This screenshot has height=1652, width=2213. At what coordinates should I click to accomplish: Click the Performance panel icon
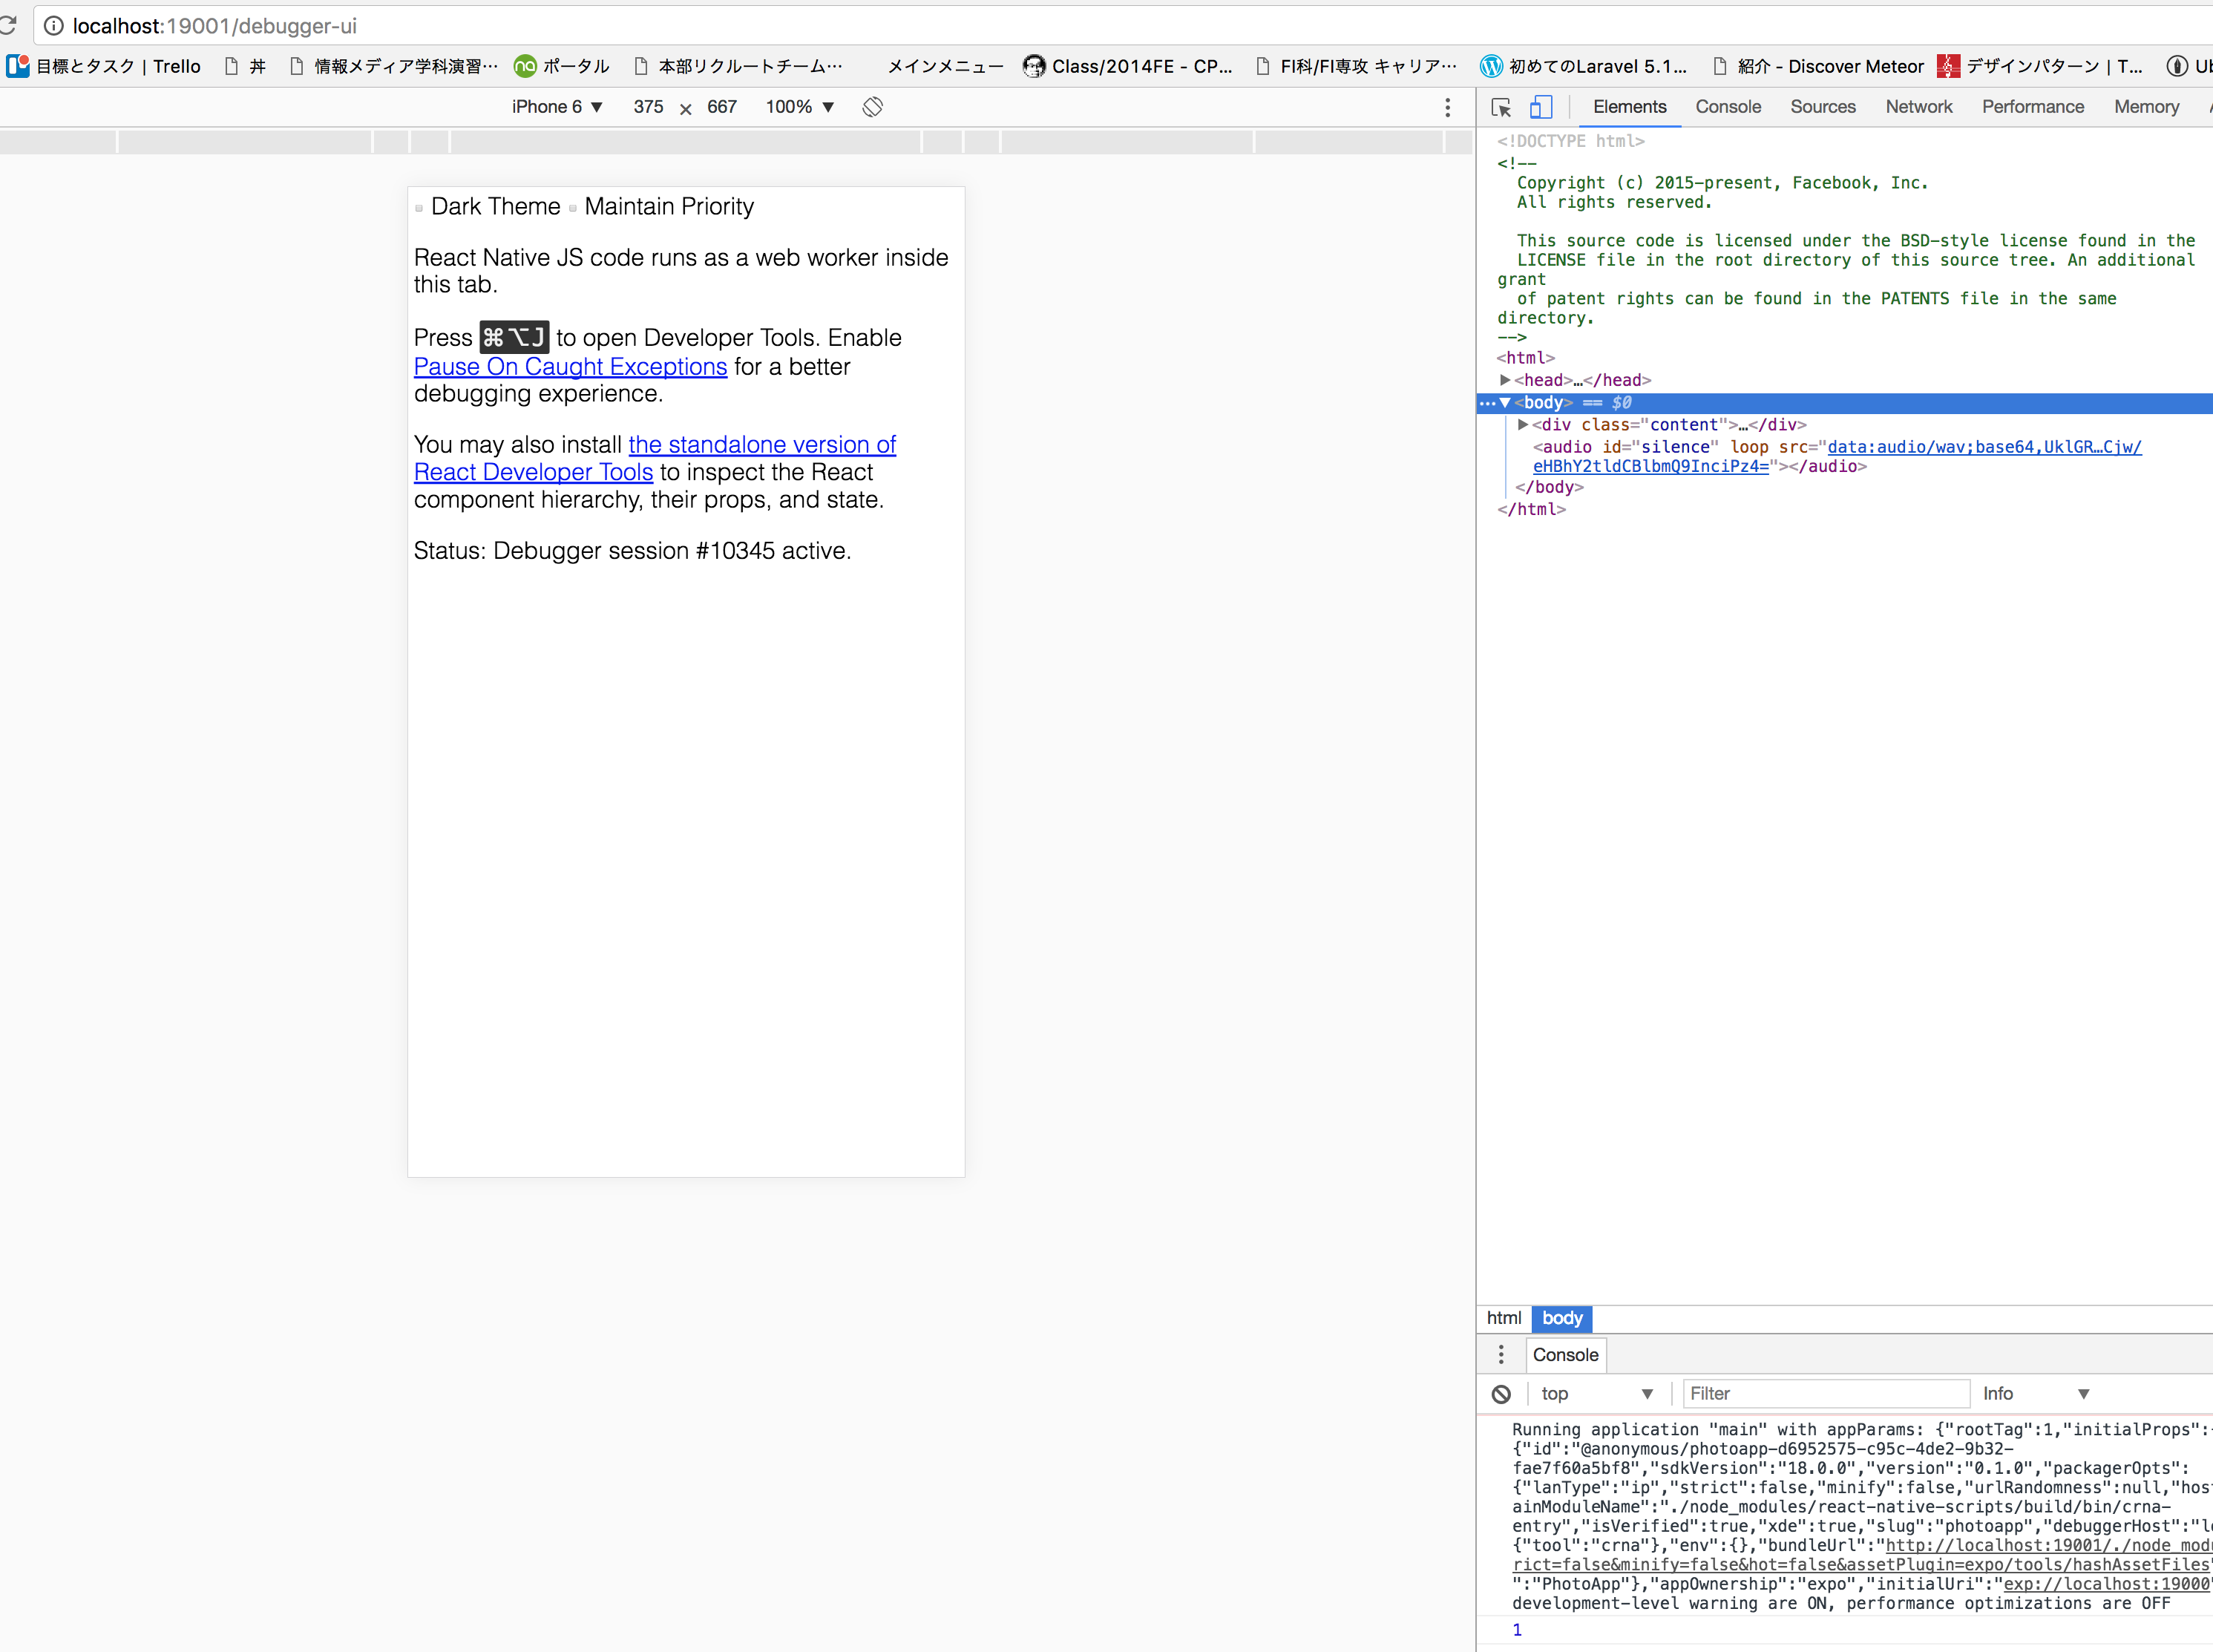2033,108
